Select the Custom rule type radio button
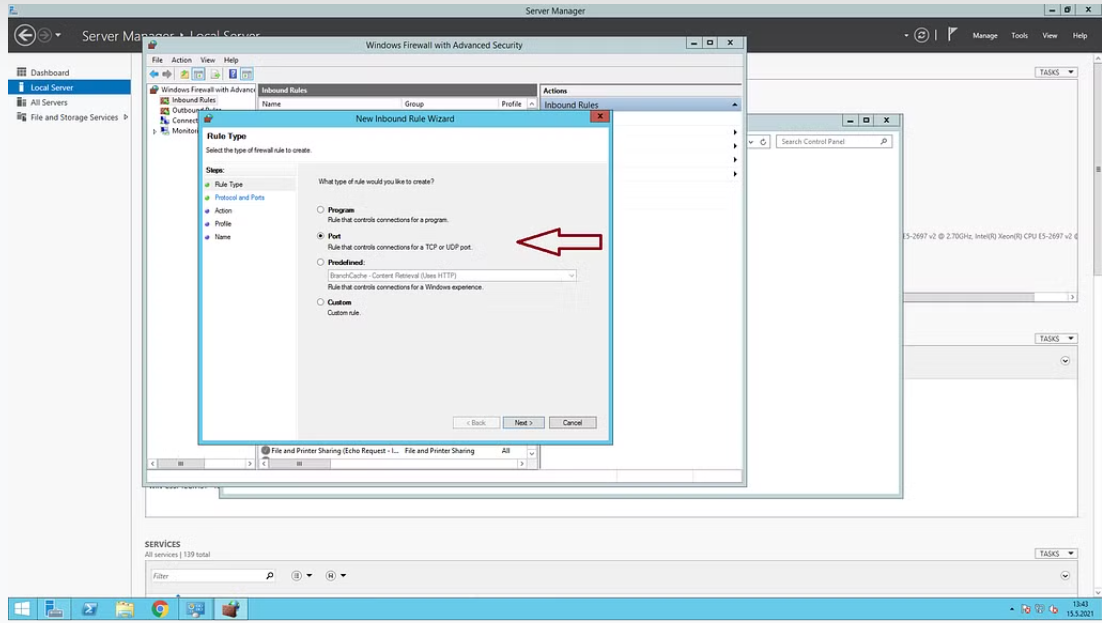This screenshot has height=623, width=1102. 320,302
